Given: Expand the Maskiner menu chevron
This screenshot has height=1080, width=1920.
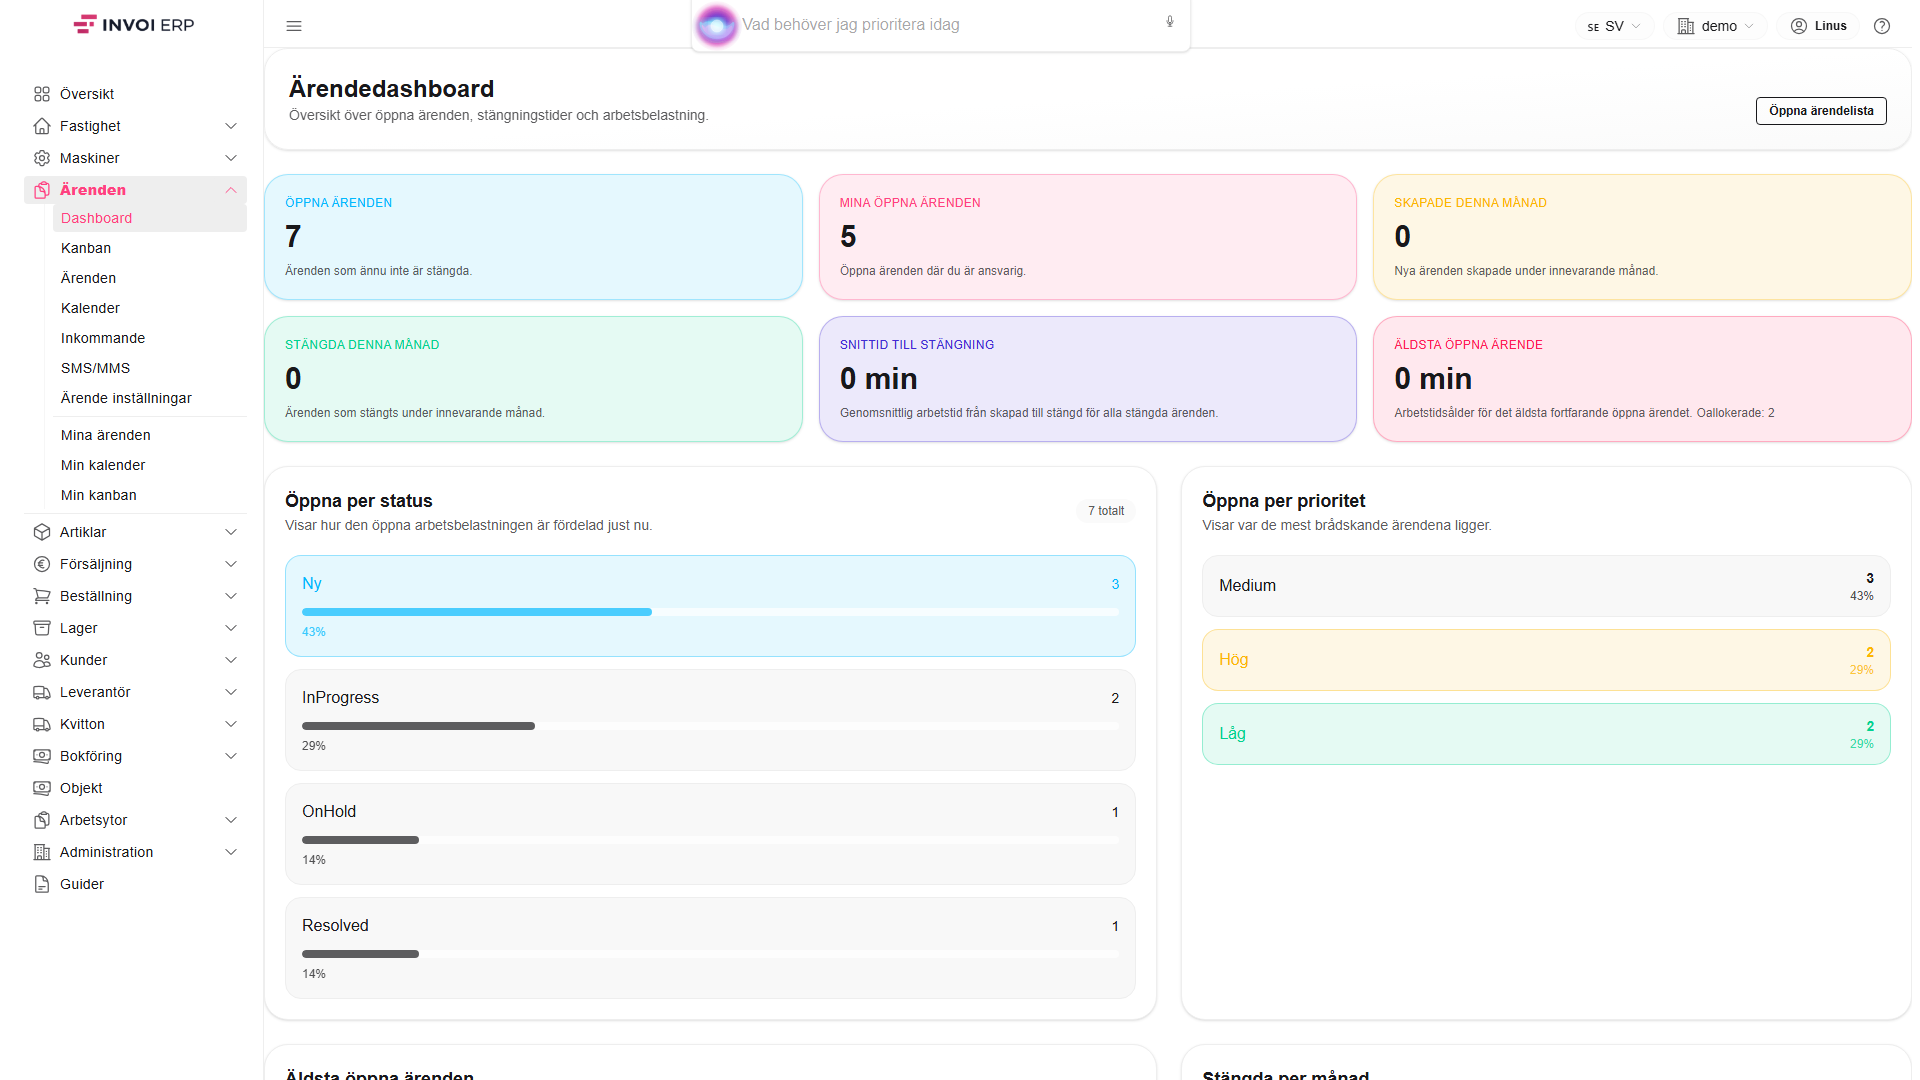Looking at the screenshot, I should coord(231,158).
